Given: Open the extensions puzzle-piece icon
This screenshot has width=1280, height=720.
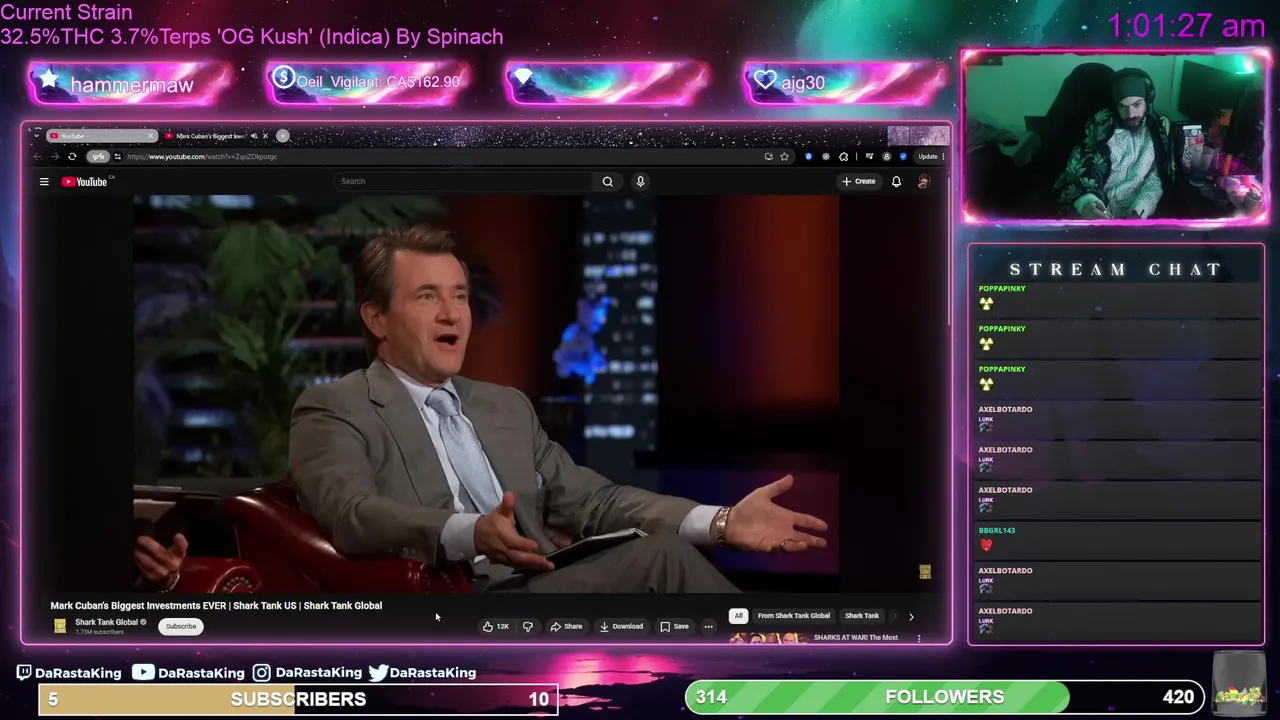Looking at the screenshot, I should point(843,156).
